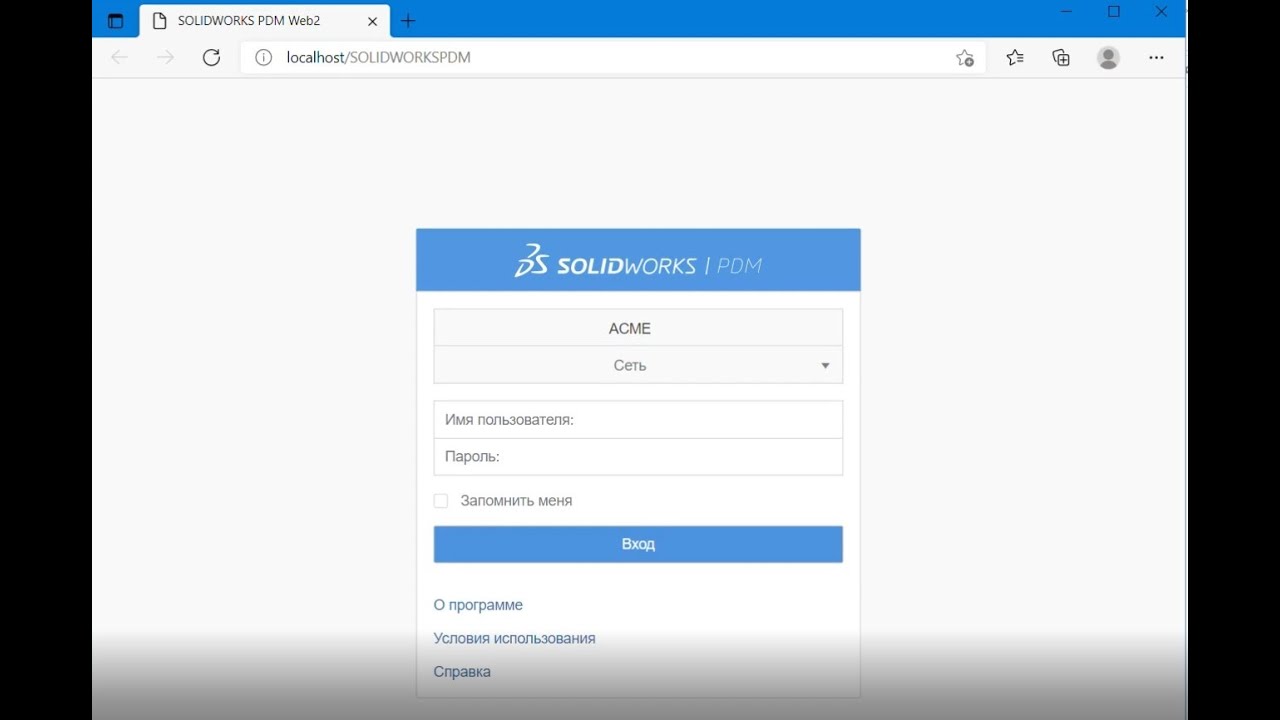Open the browser profile avatar
Image resolution: width=1280 pixels, height=720 pixels.
pyautogui.click(x=1108, y=58)
